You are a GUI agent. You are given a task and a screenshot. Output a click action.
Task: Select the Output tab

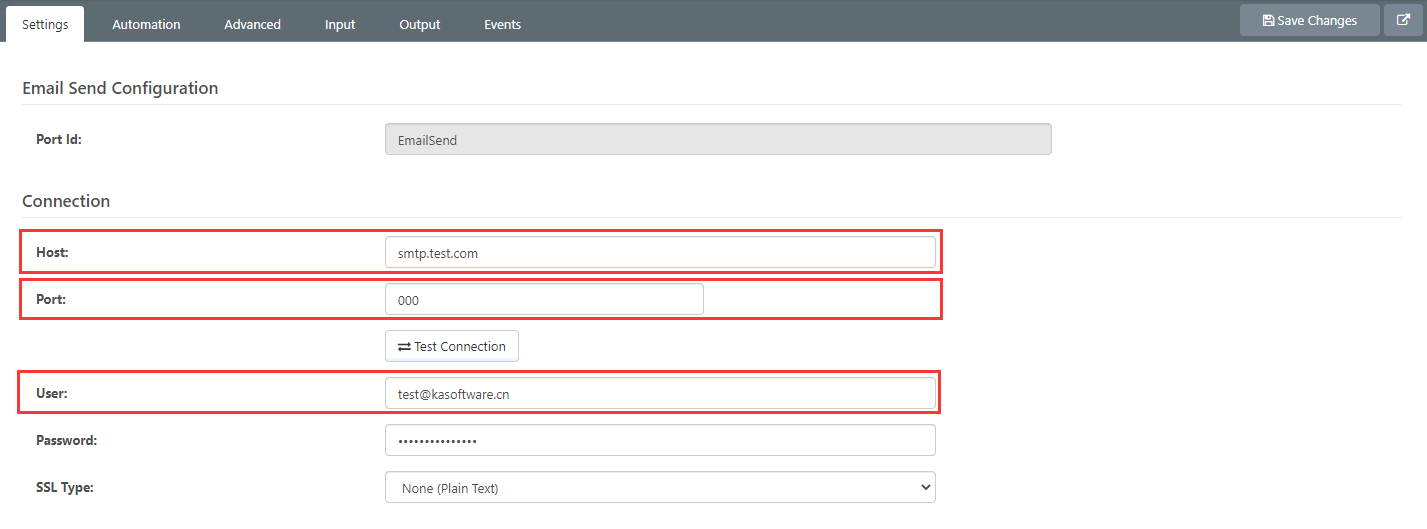(419, 24)
